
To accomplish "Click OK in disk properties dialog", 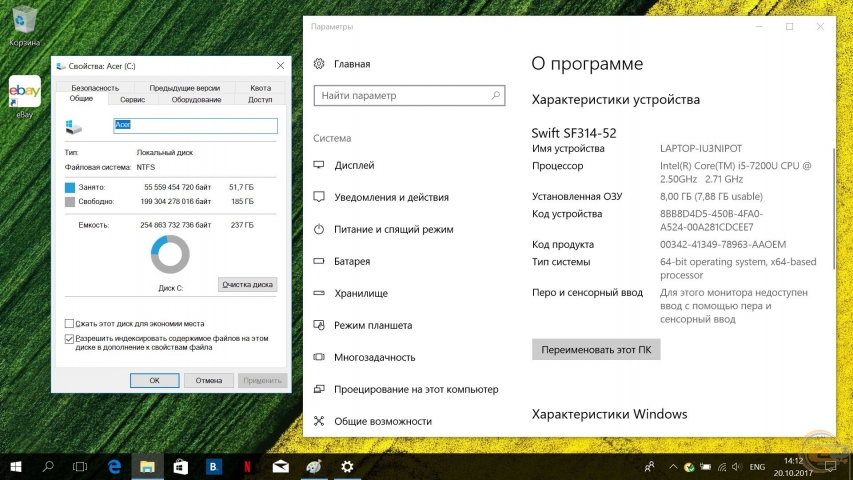I will (x=154, y=380).
